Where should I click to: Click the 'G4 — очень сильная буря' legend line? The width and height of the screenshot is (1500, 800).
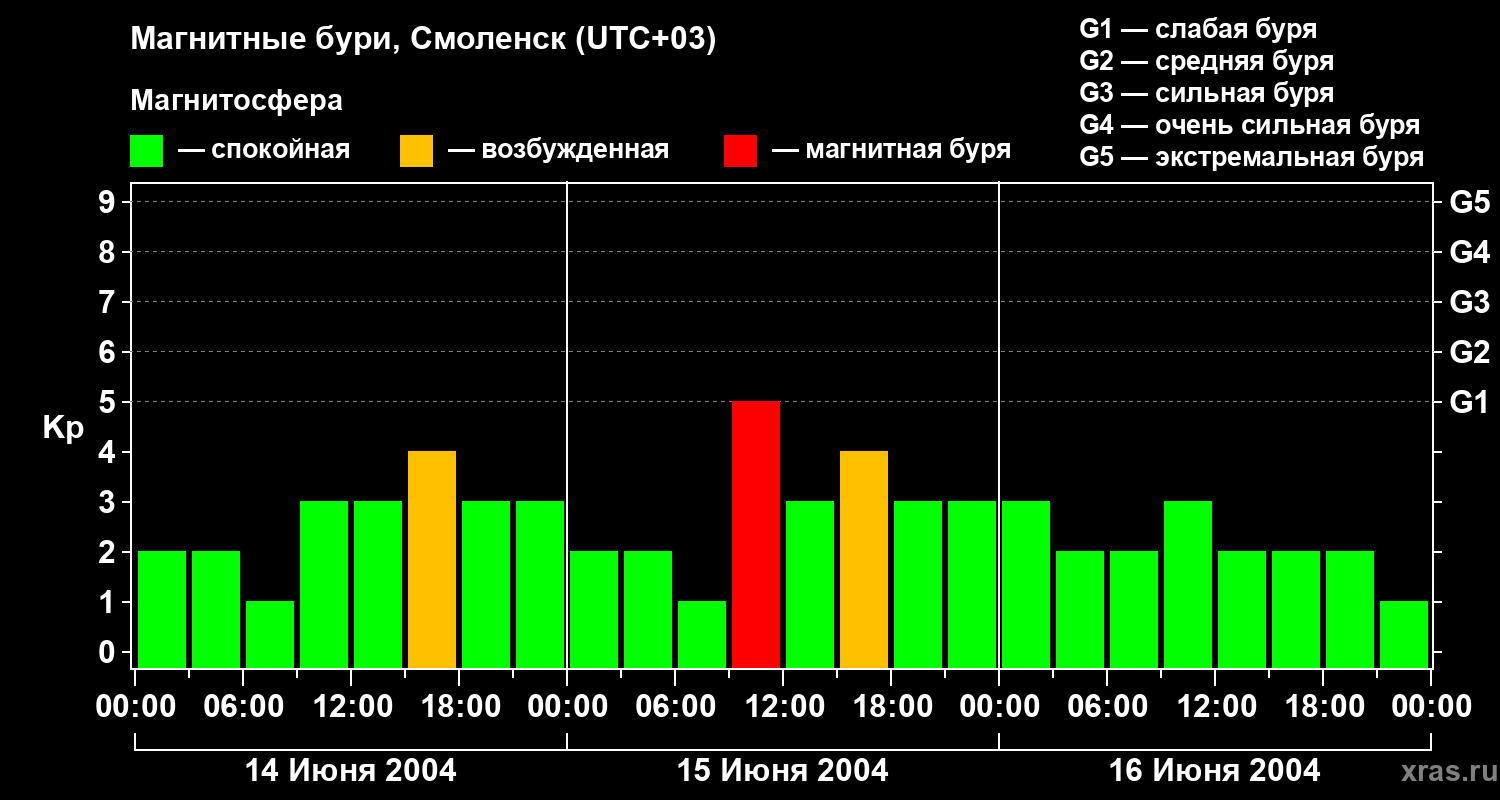[x=1250, y=125]
